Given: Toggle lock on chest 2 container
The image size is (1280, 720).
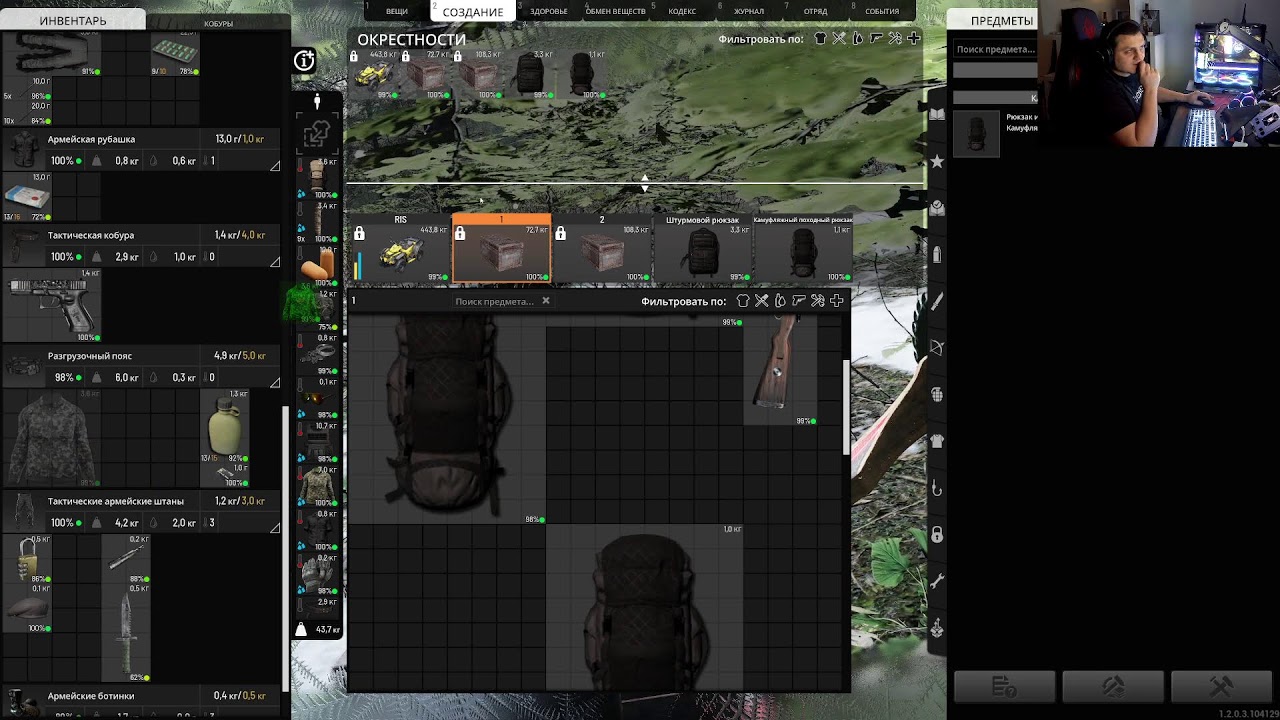Looking at the screenshot, I should click(x=560, y=234).
